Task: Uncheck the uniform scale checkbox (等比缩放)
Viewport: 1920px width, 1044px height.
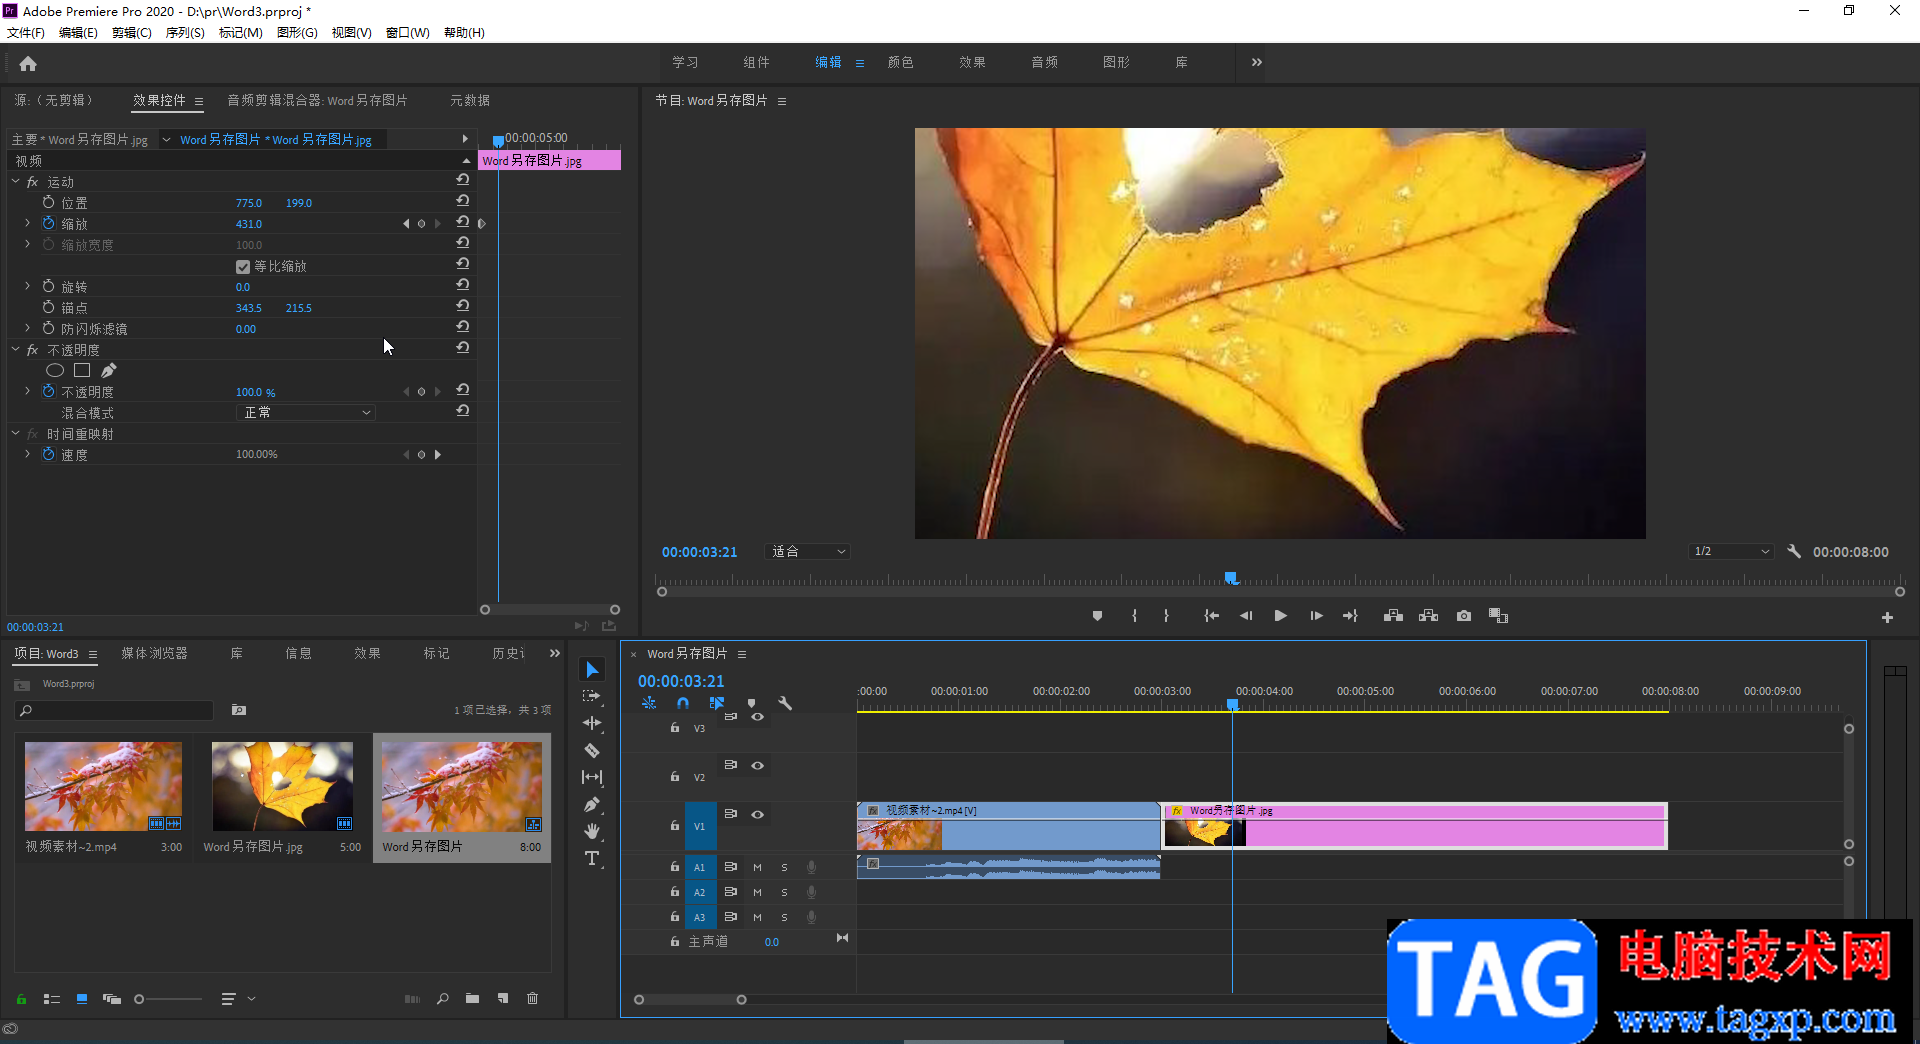Action: point(242,267)
